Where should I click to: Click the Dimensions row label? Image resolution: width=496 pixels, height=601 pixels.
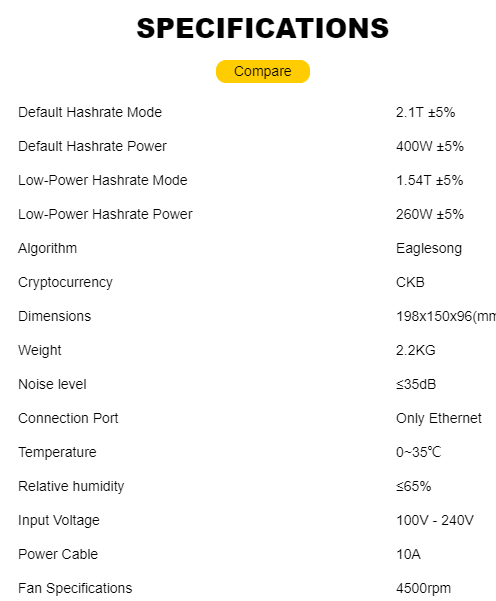pos(54,316)
